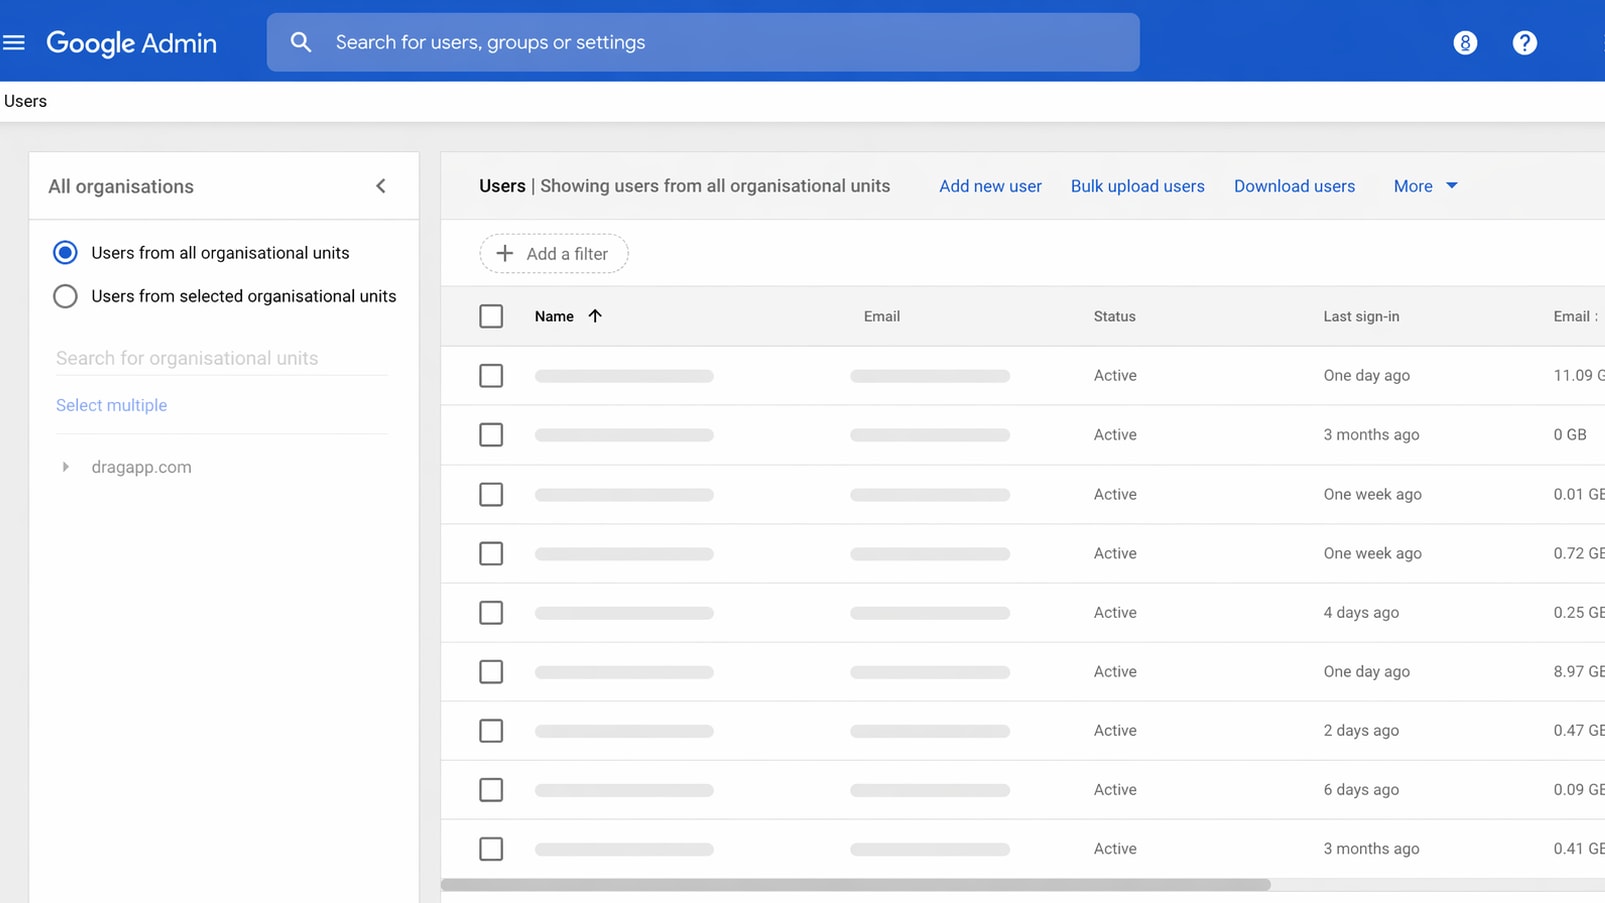Open the hamburger main menu
Screen dimensions: 1605x903
tap(14, 42)
